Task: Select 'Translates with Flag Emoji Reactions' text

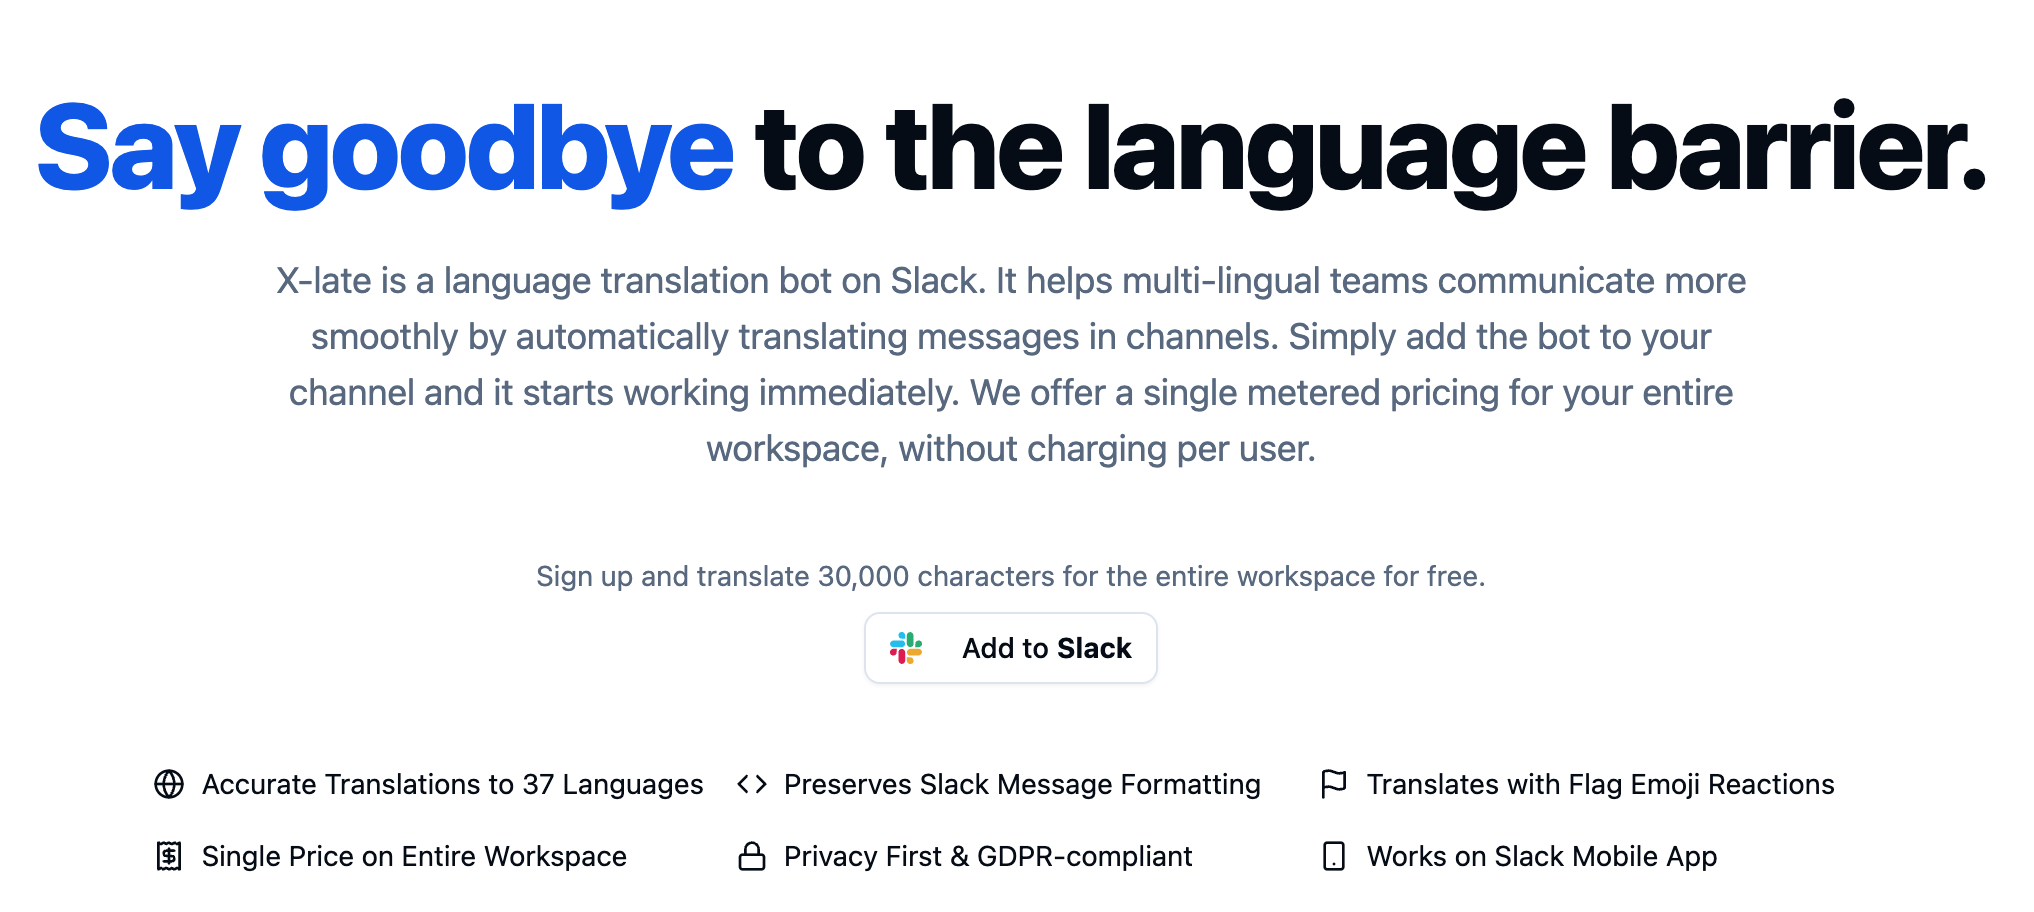Action: pos(1601,785)
